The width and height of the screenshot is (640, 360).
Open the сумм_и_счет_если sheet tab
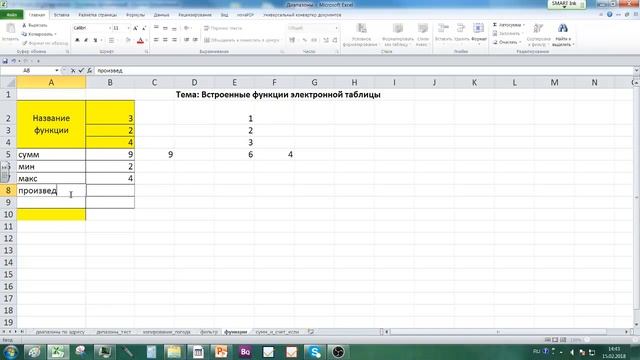[x=277, y=332]
